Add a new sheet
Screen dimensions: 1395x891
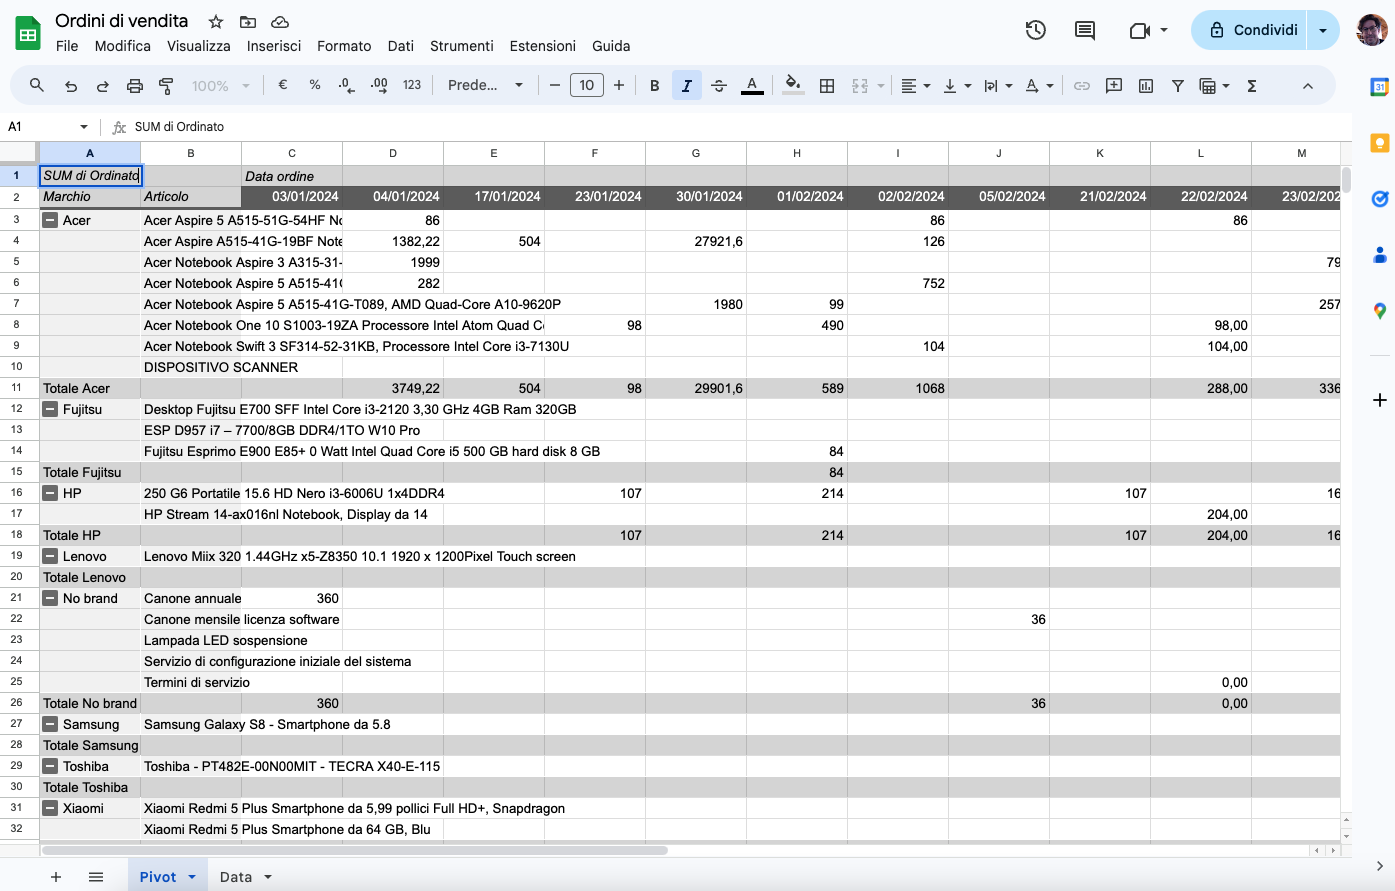point(56,877)
